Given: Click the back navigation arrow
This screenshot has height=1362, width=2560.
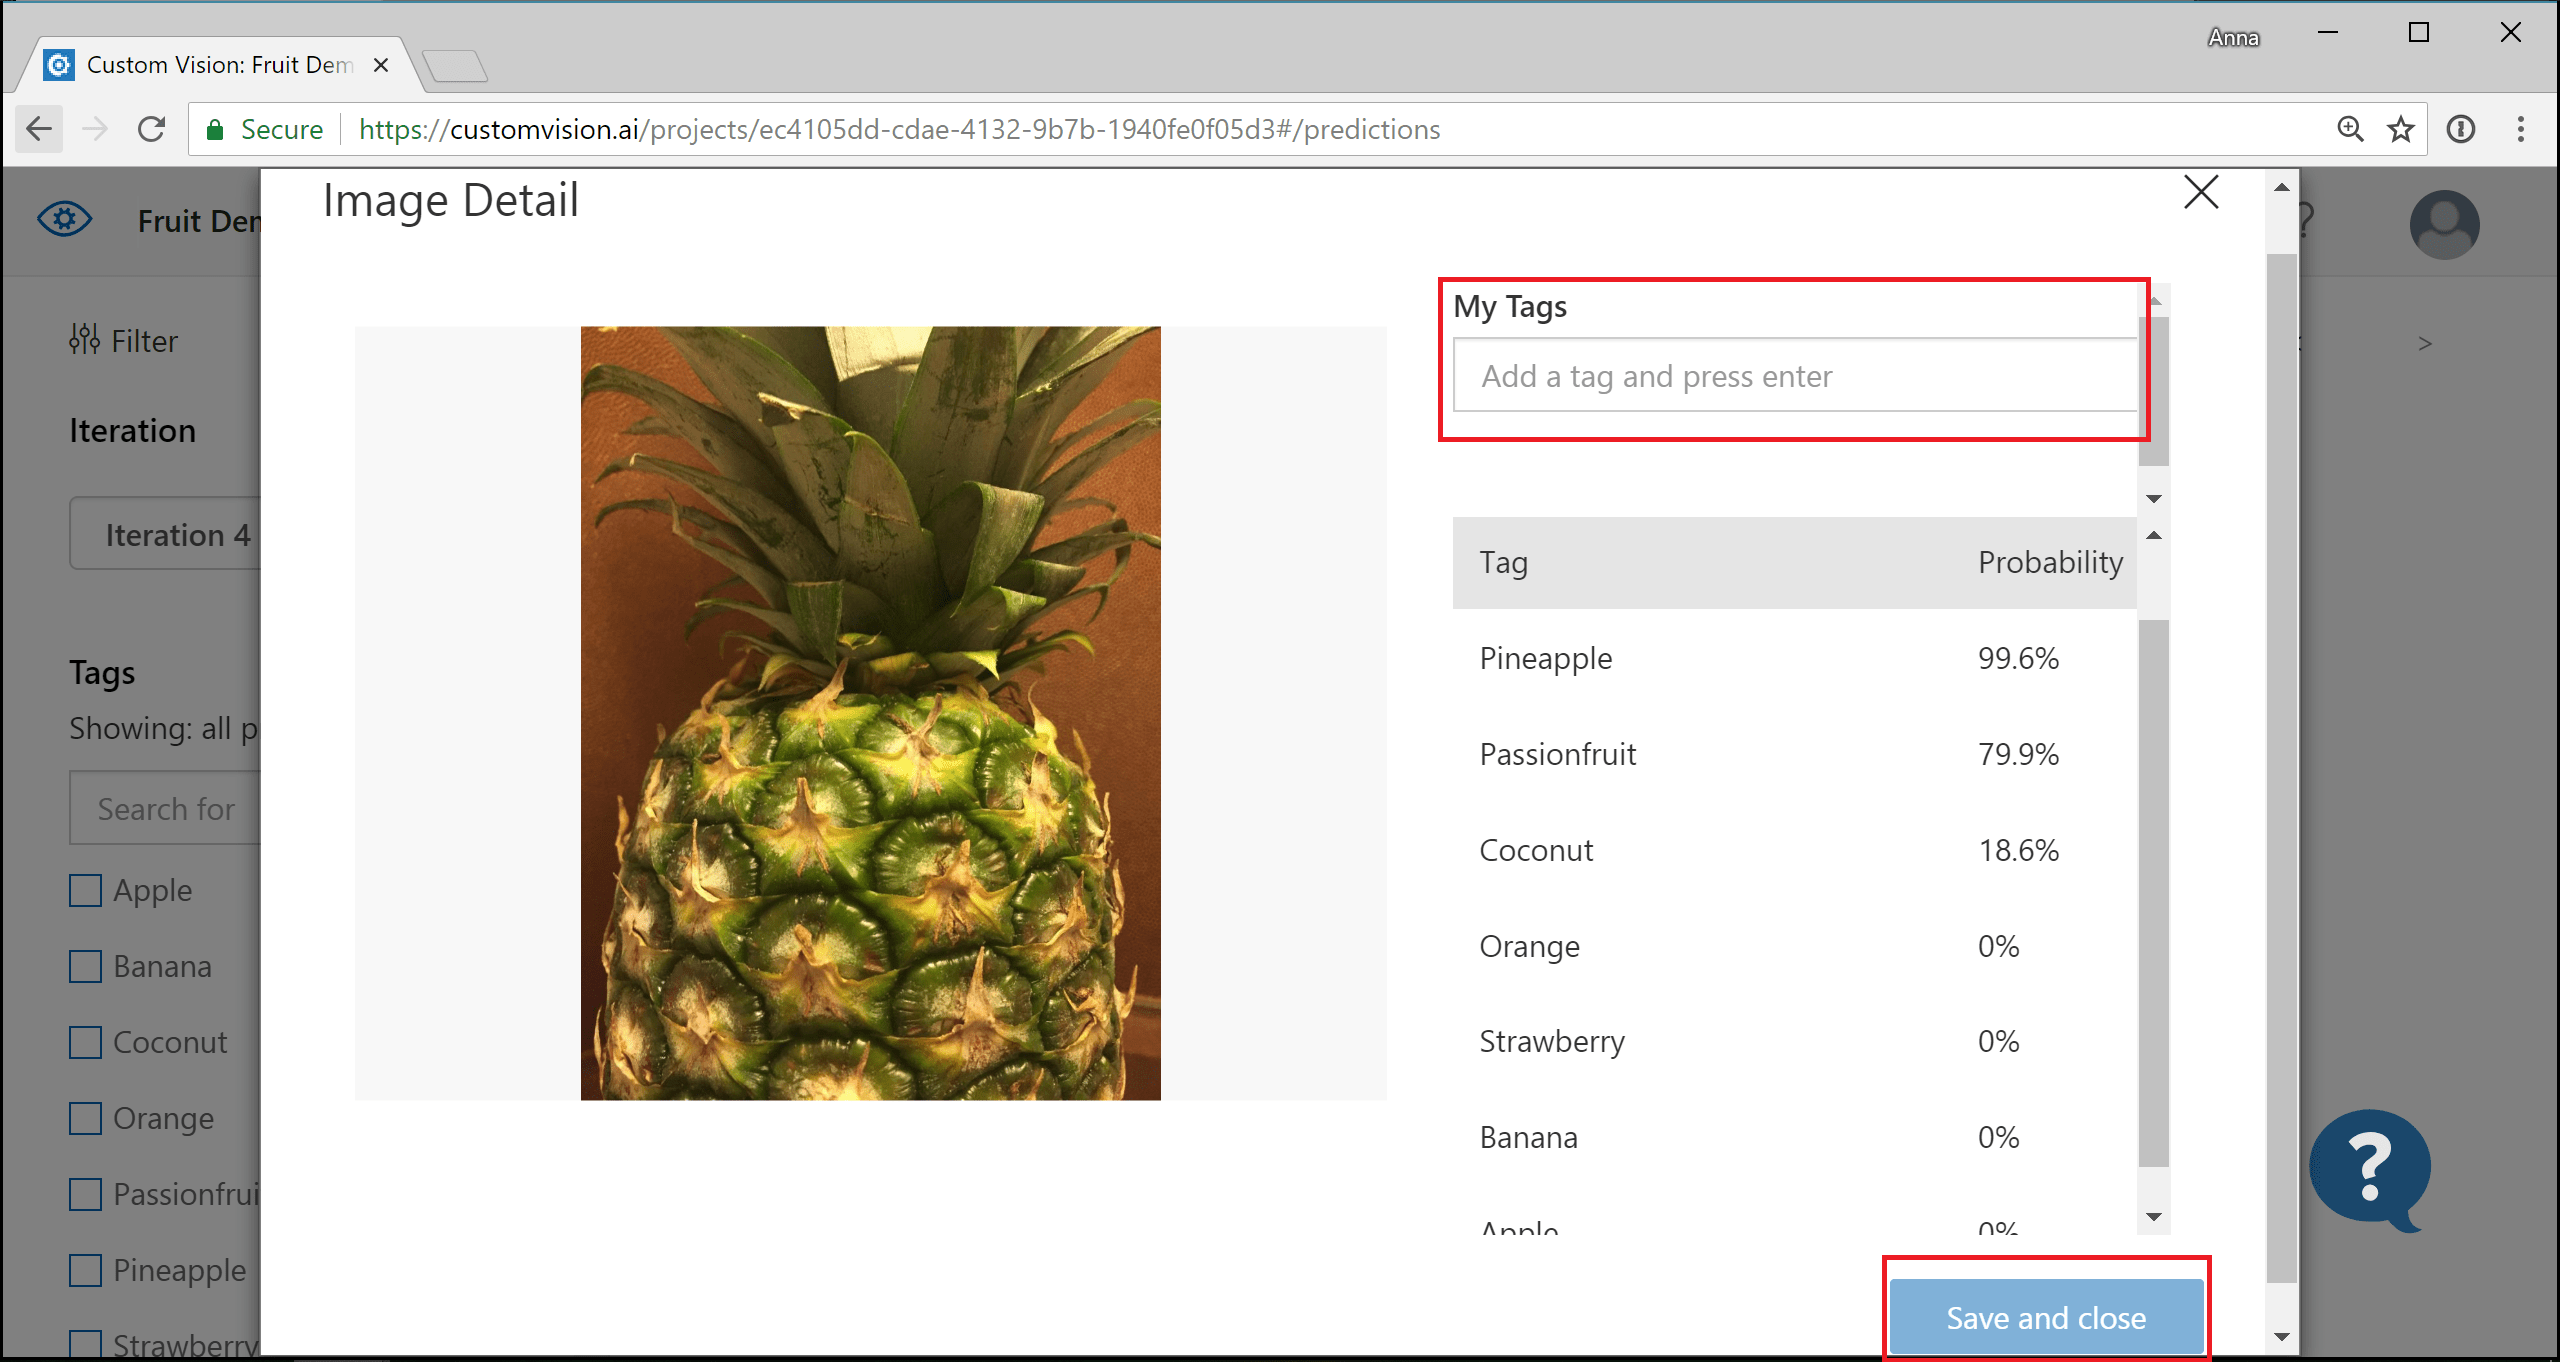Looking at the screenshot, I should (x=41, y=129).
